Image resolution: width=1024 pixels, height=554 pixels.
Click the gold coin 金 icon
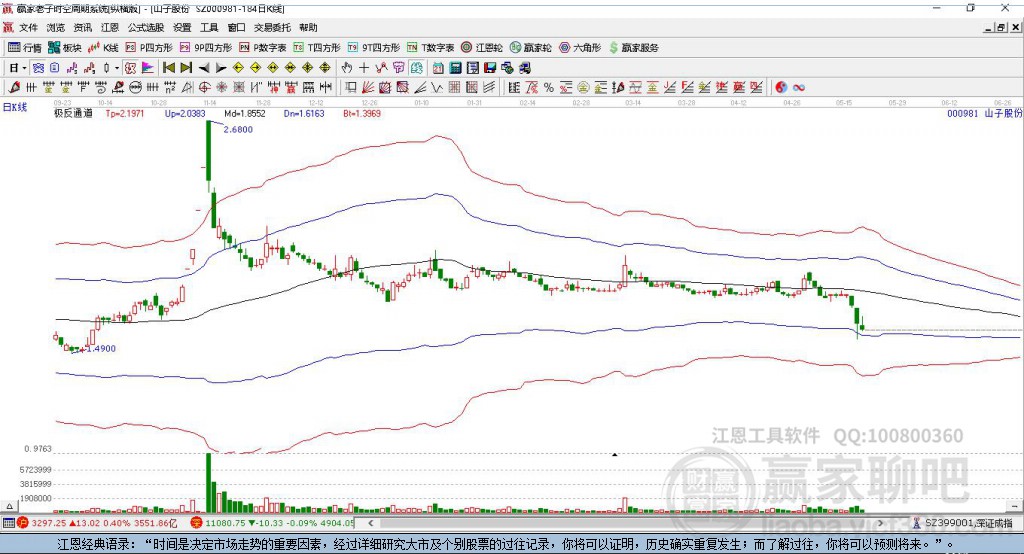coord(584,88)
